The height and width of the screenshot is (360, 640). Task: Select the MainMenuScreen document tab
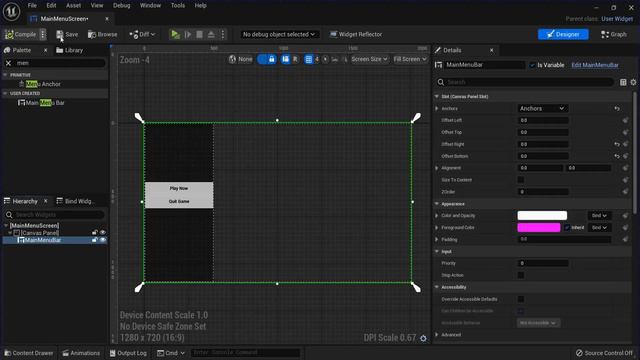[x=64, y=19]
